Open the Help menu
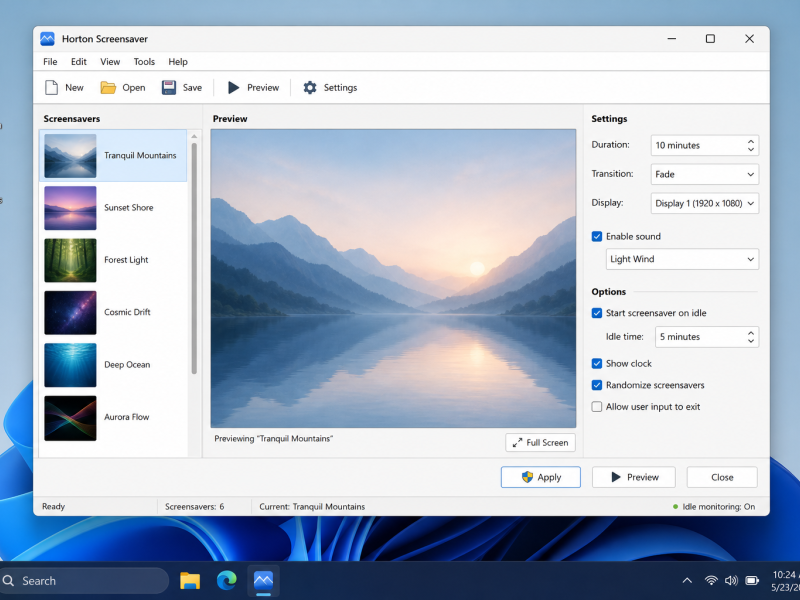Image resolution: width=800 pixels, height=600 pixels. (178, 62)
